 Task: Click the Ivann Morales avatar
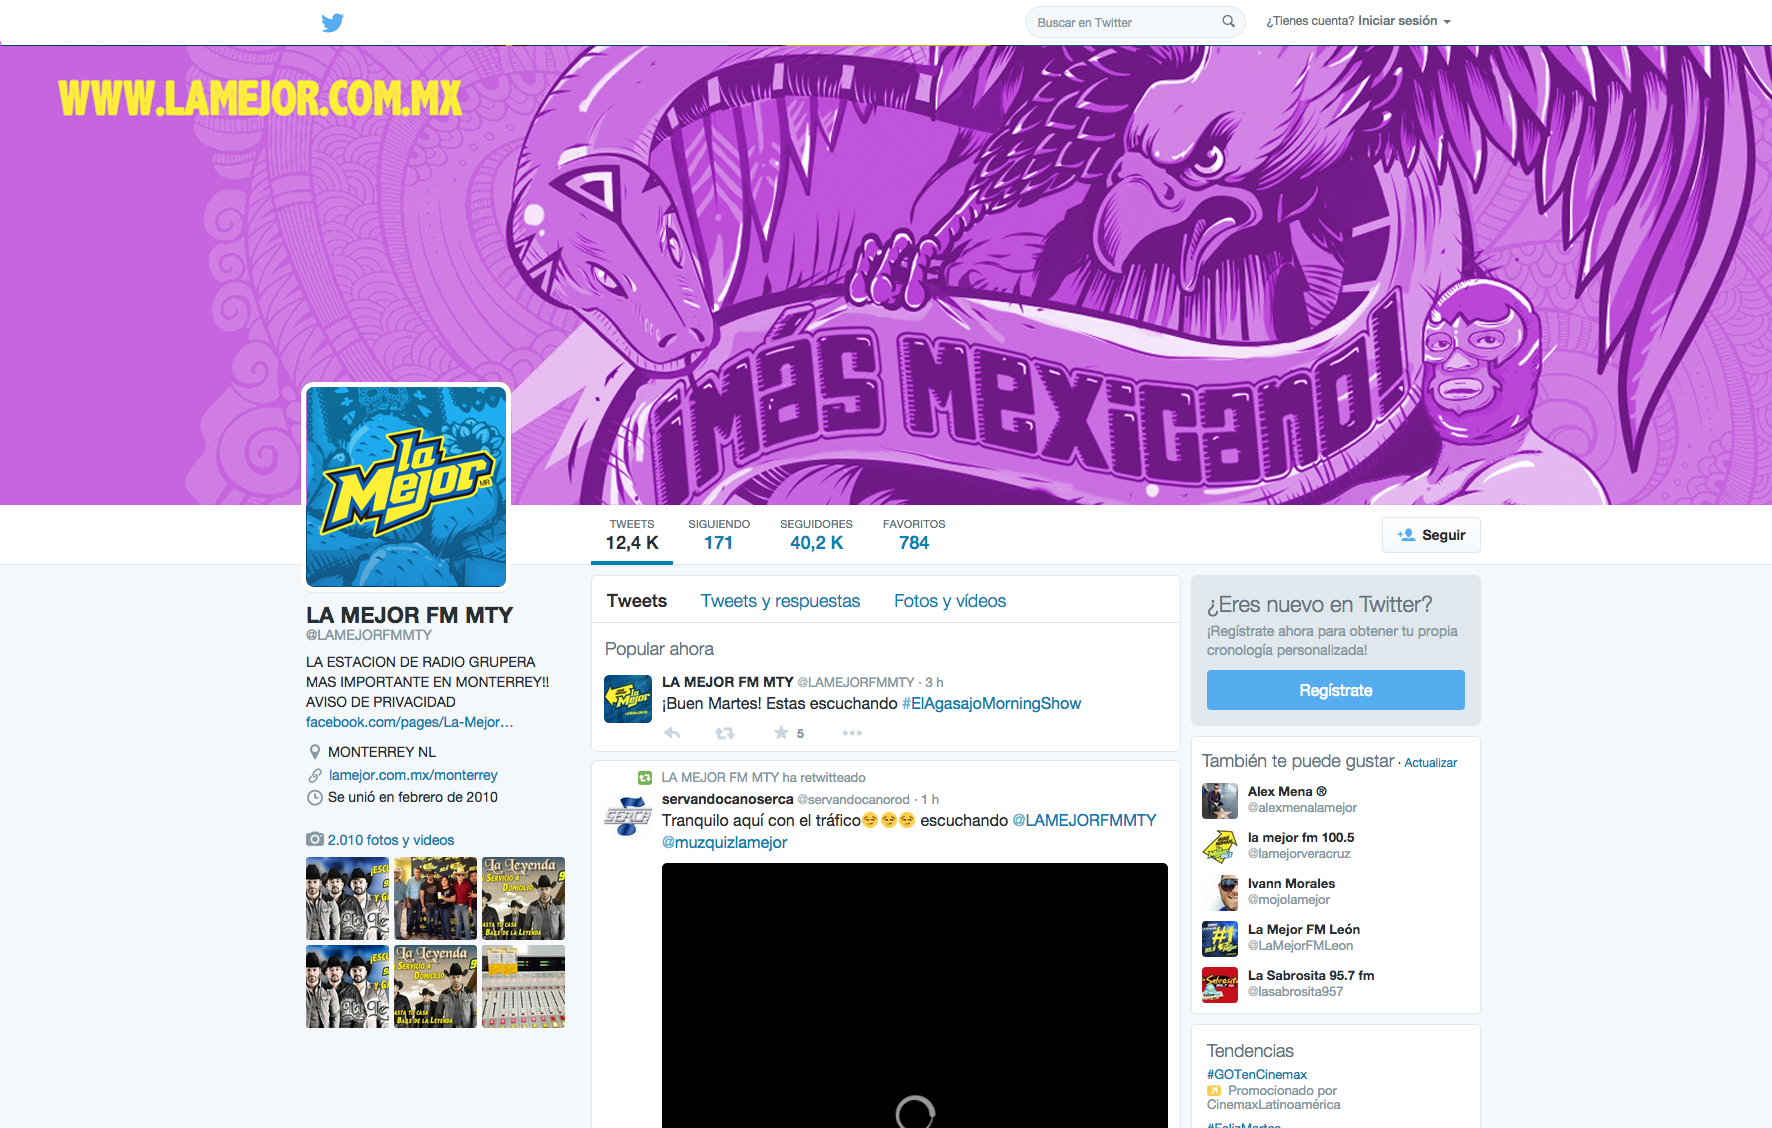pos(1220,892)
